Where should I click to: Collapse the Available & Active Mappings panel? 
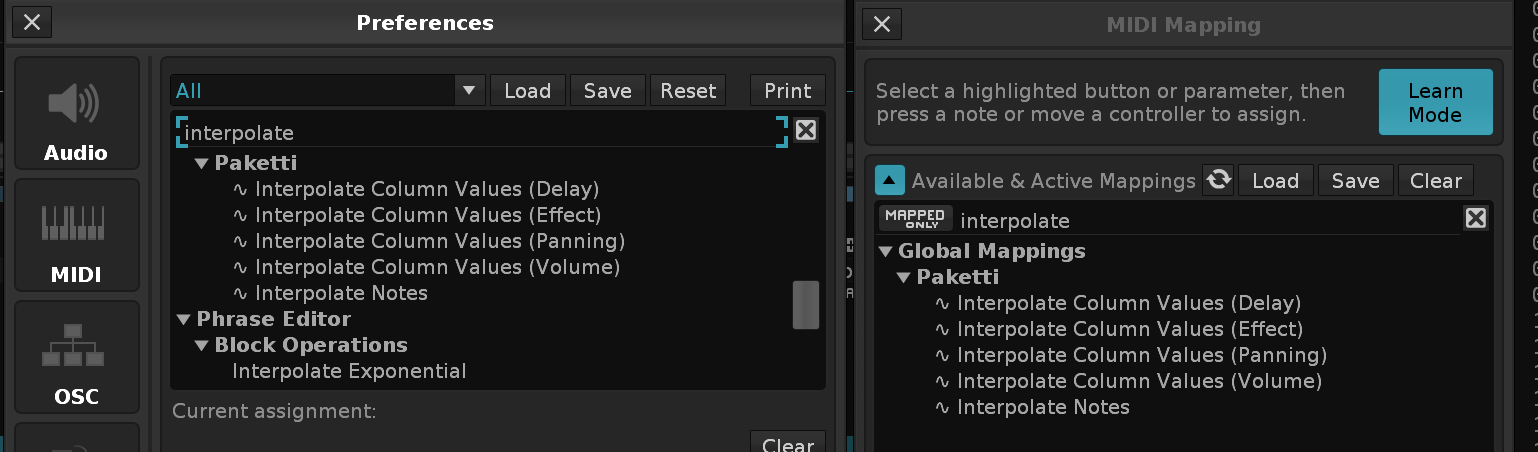[889, 180]
